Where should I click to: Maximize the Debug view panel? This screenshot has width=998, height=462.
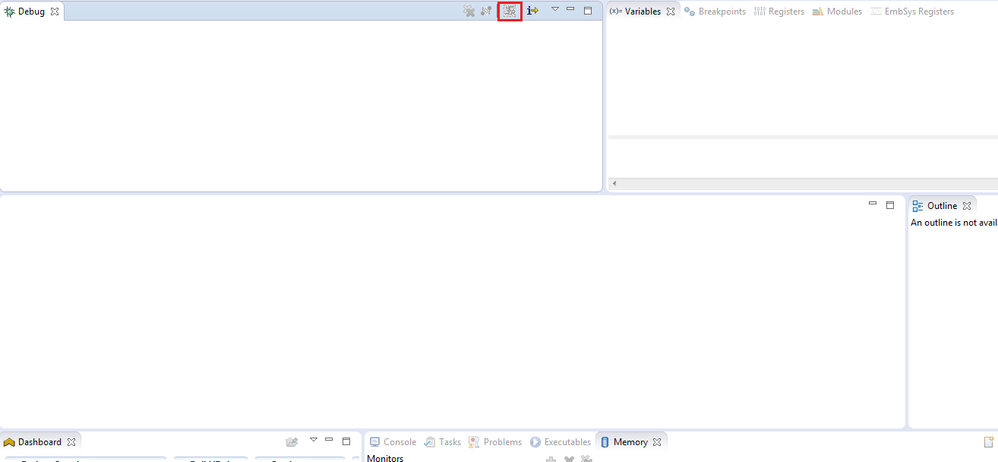tap(588, 11)
